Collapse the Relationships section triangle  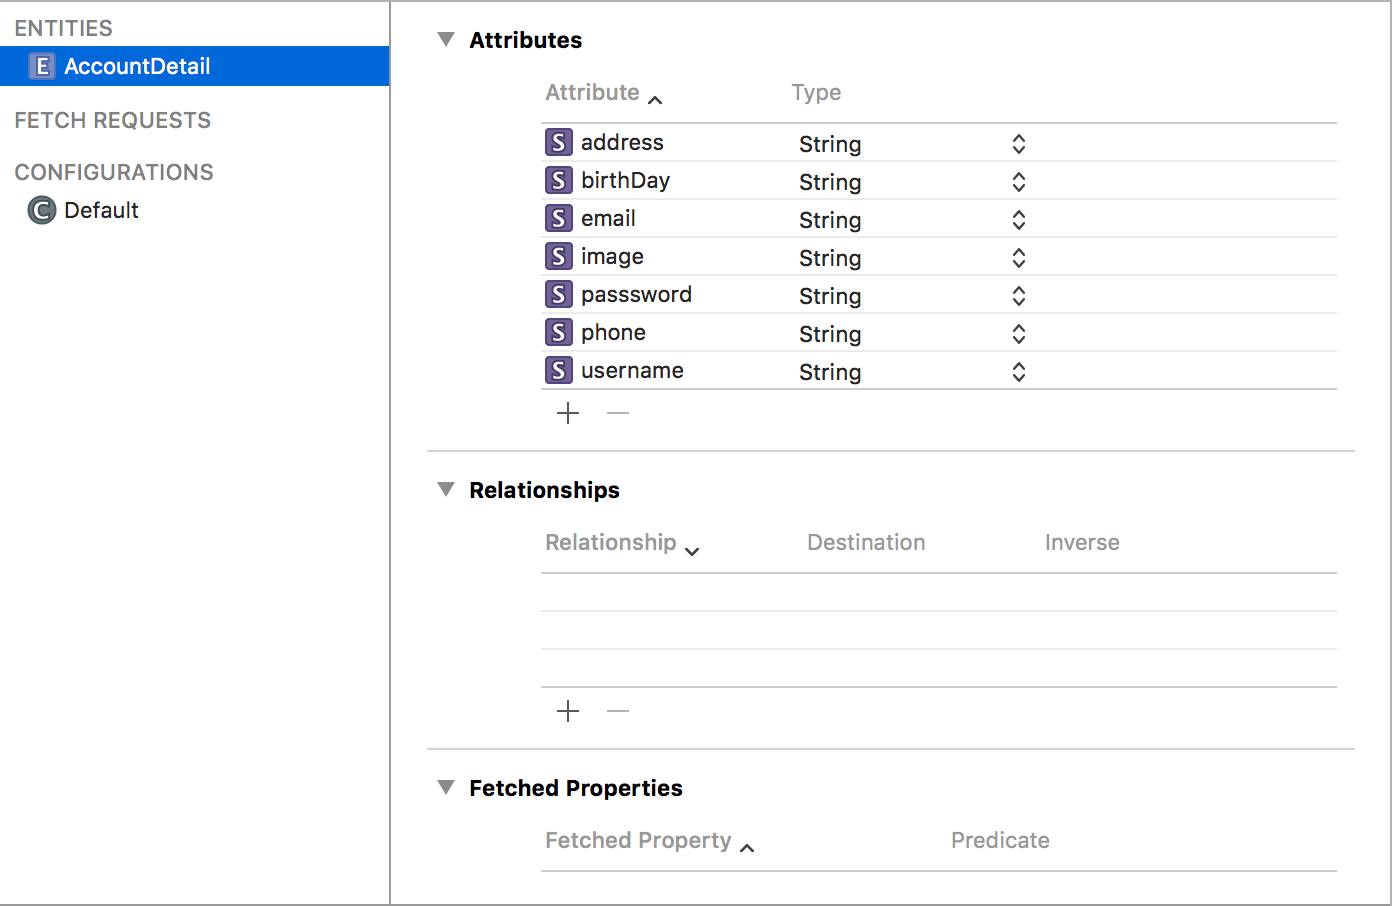click(x=446, y=490)
